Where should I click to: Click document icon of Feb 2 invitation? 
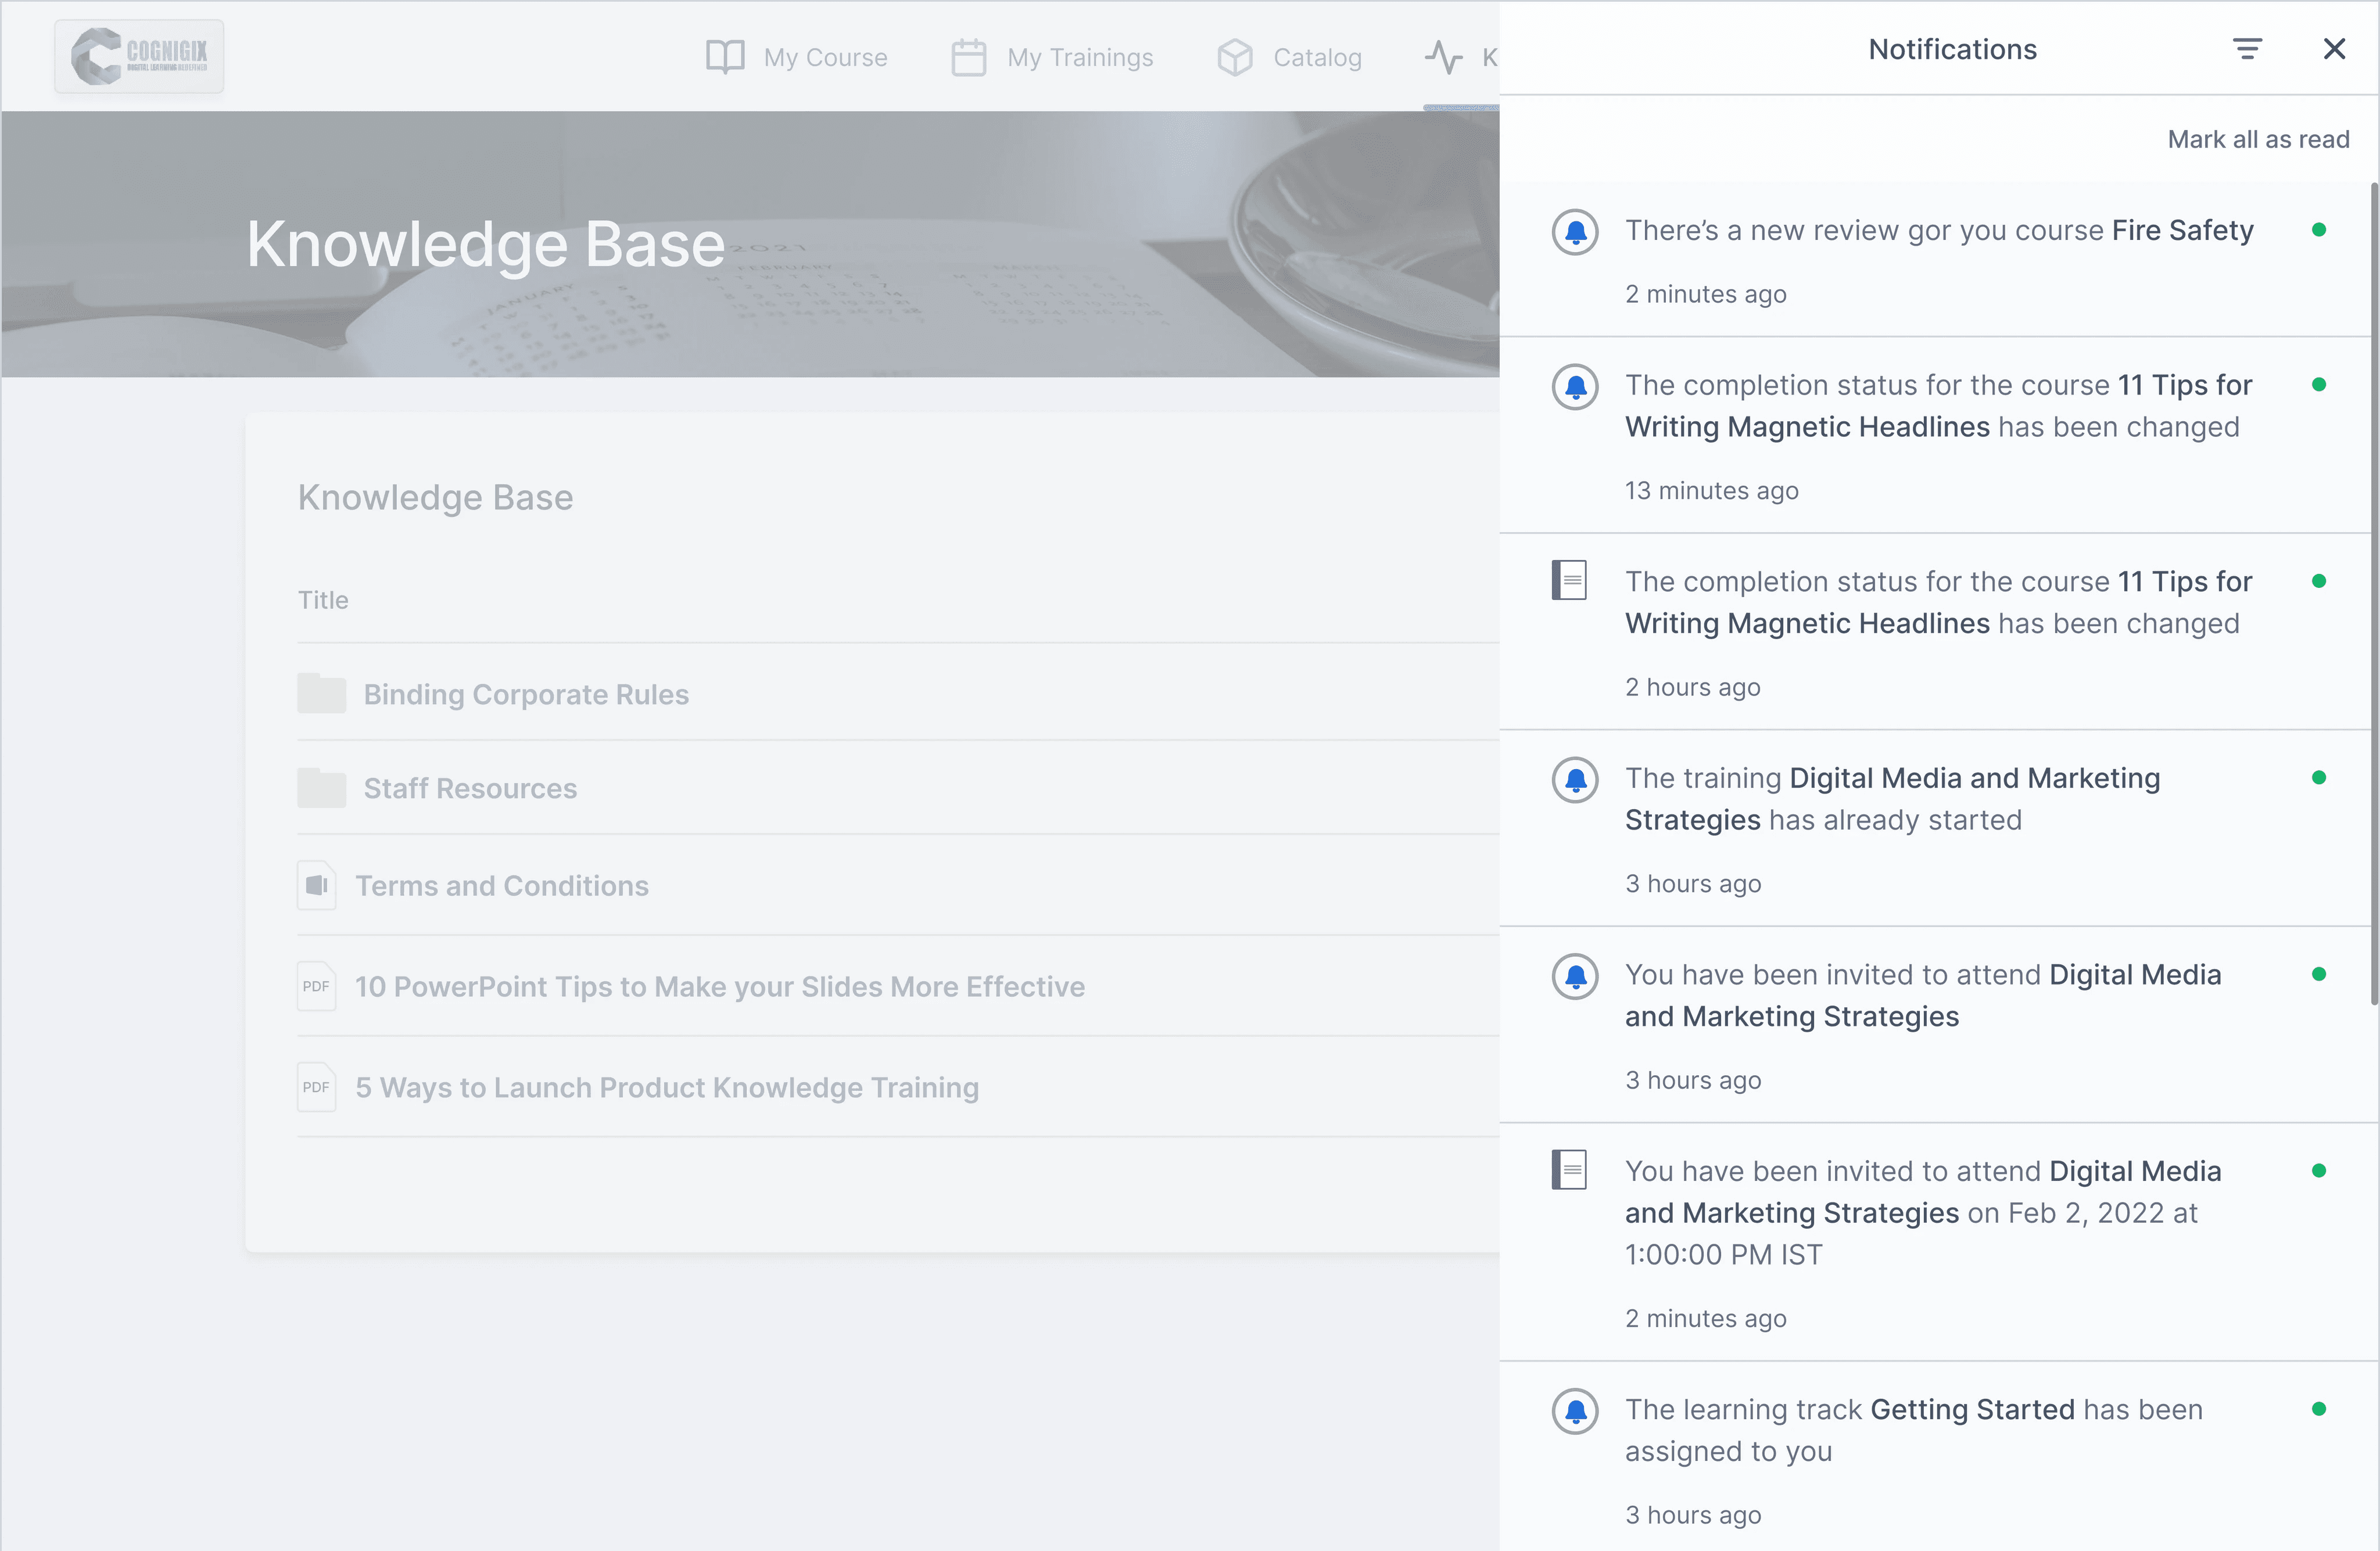[x=1569, y=1169]
